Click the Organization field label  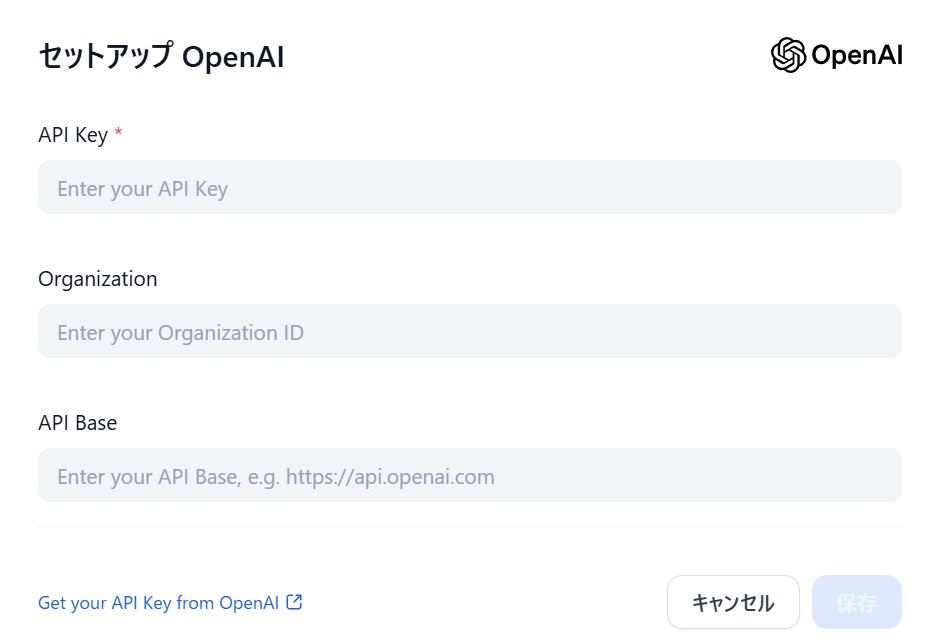coord(98,279)
